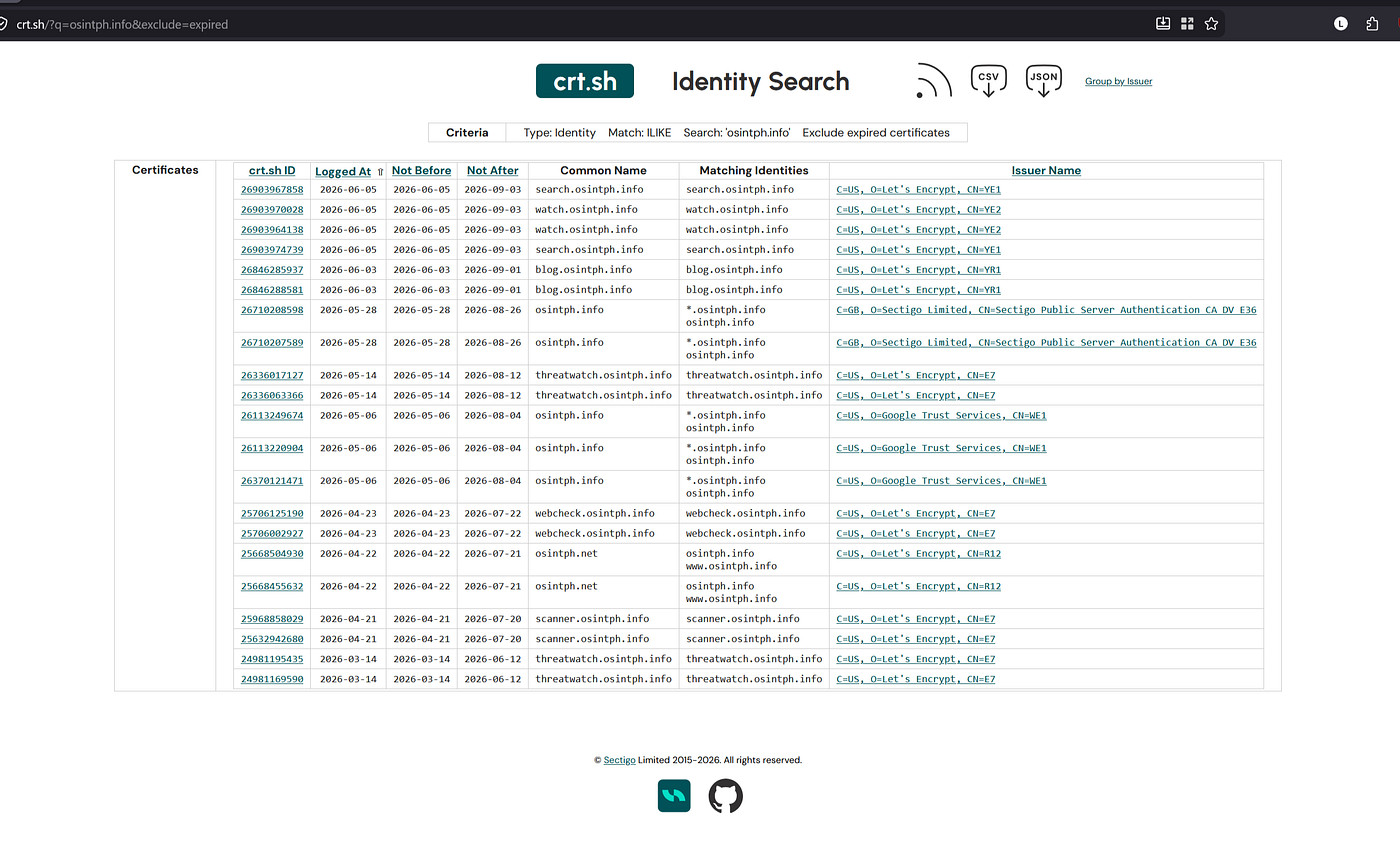Click the grid icon in the address bar
Viewport: 1400px width, 850px height.
[1188, 24]
